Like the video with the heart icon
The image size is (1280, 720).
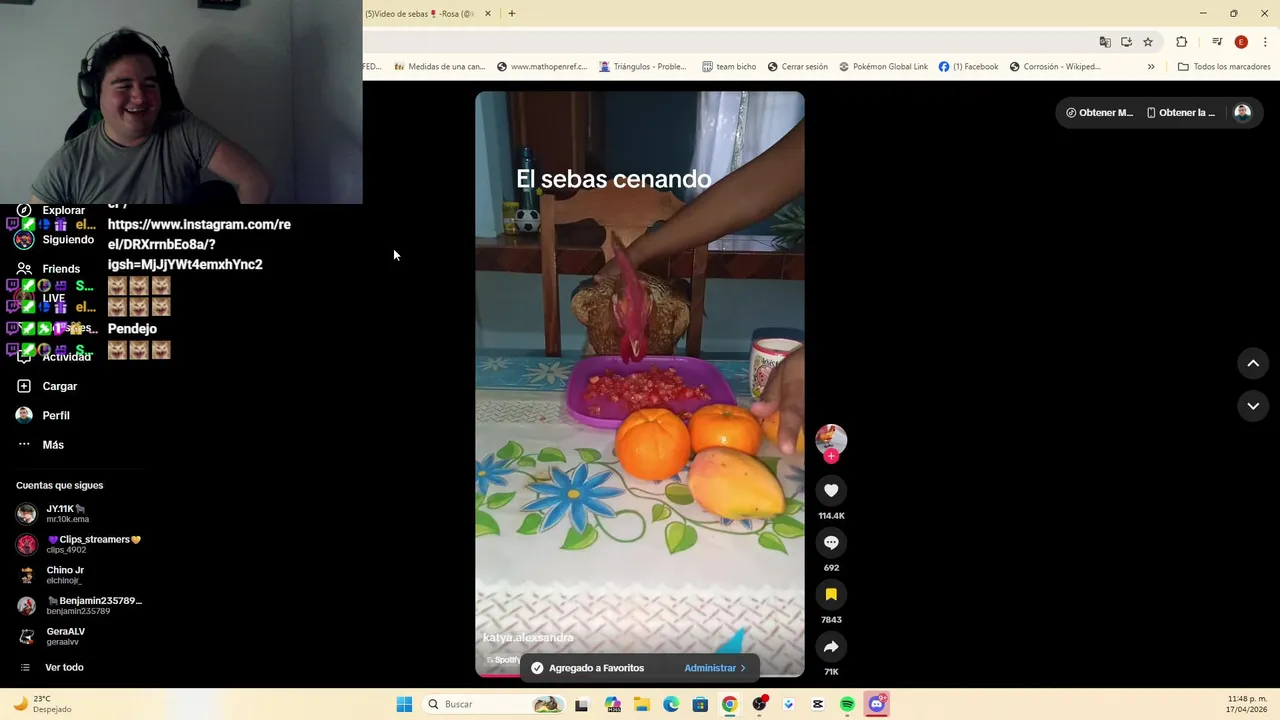[x=831, y=490]
